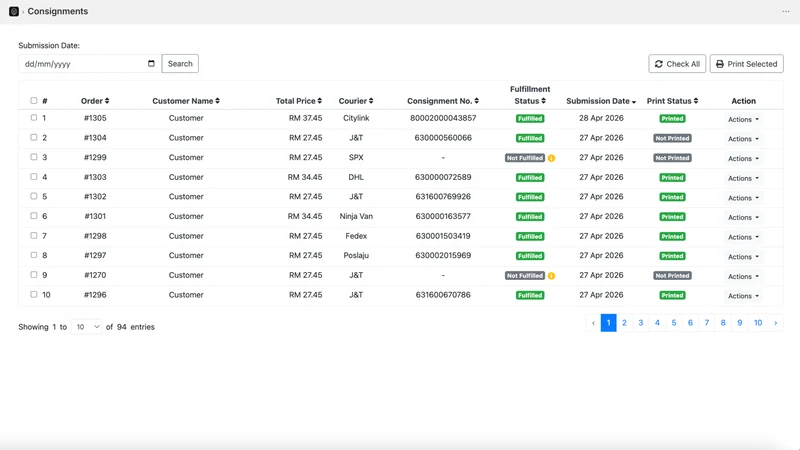Go to previous page arrow

point(593,323)
